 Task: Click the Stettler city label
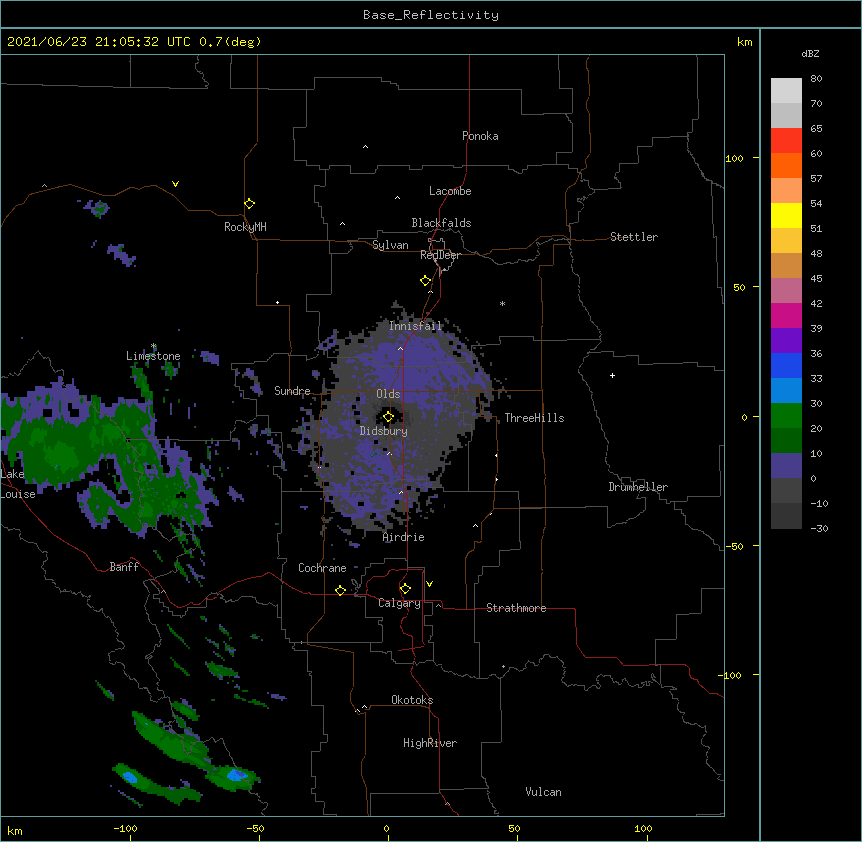634,237
